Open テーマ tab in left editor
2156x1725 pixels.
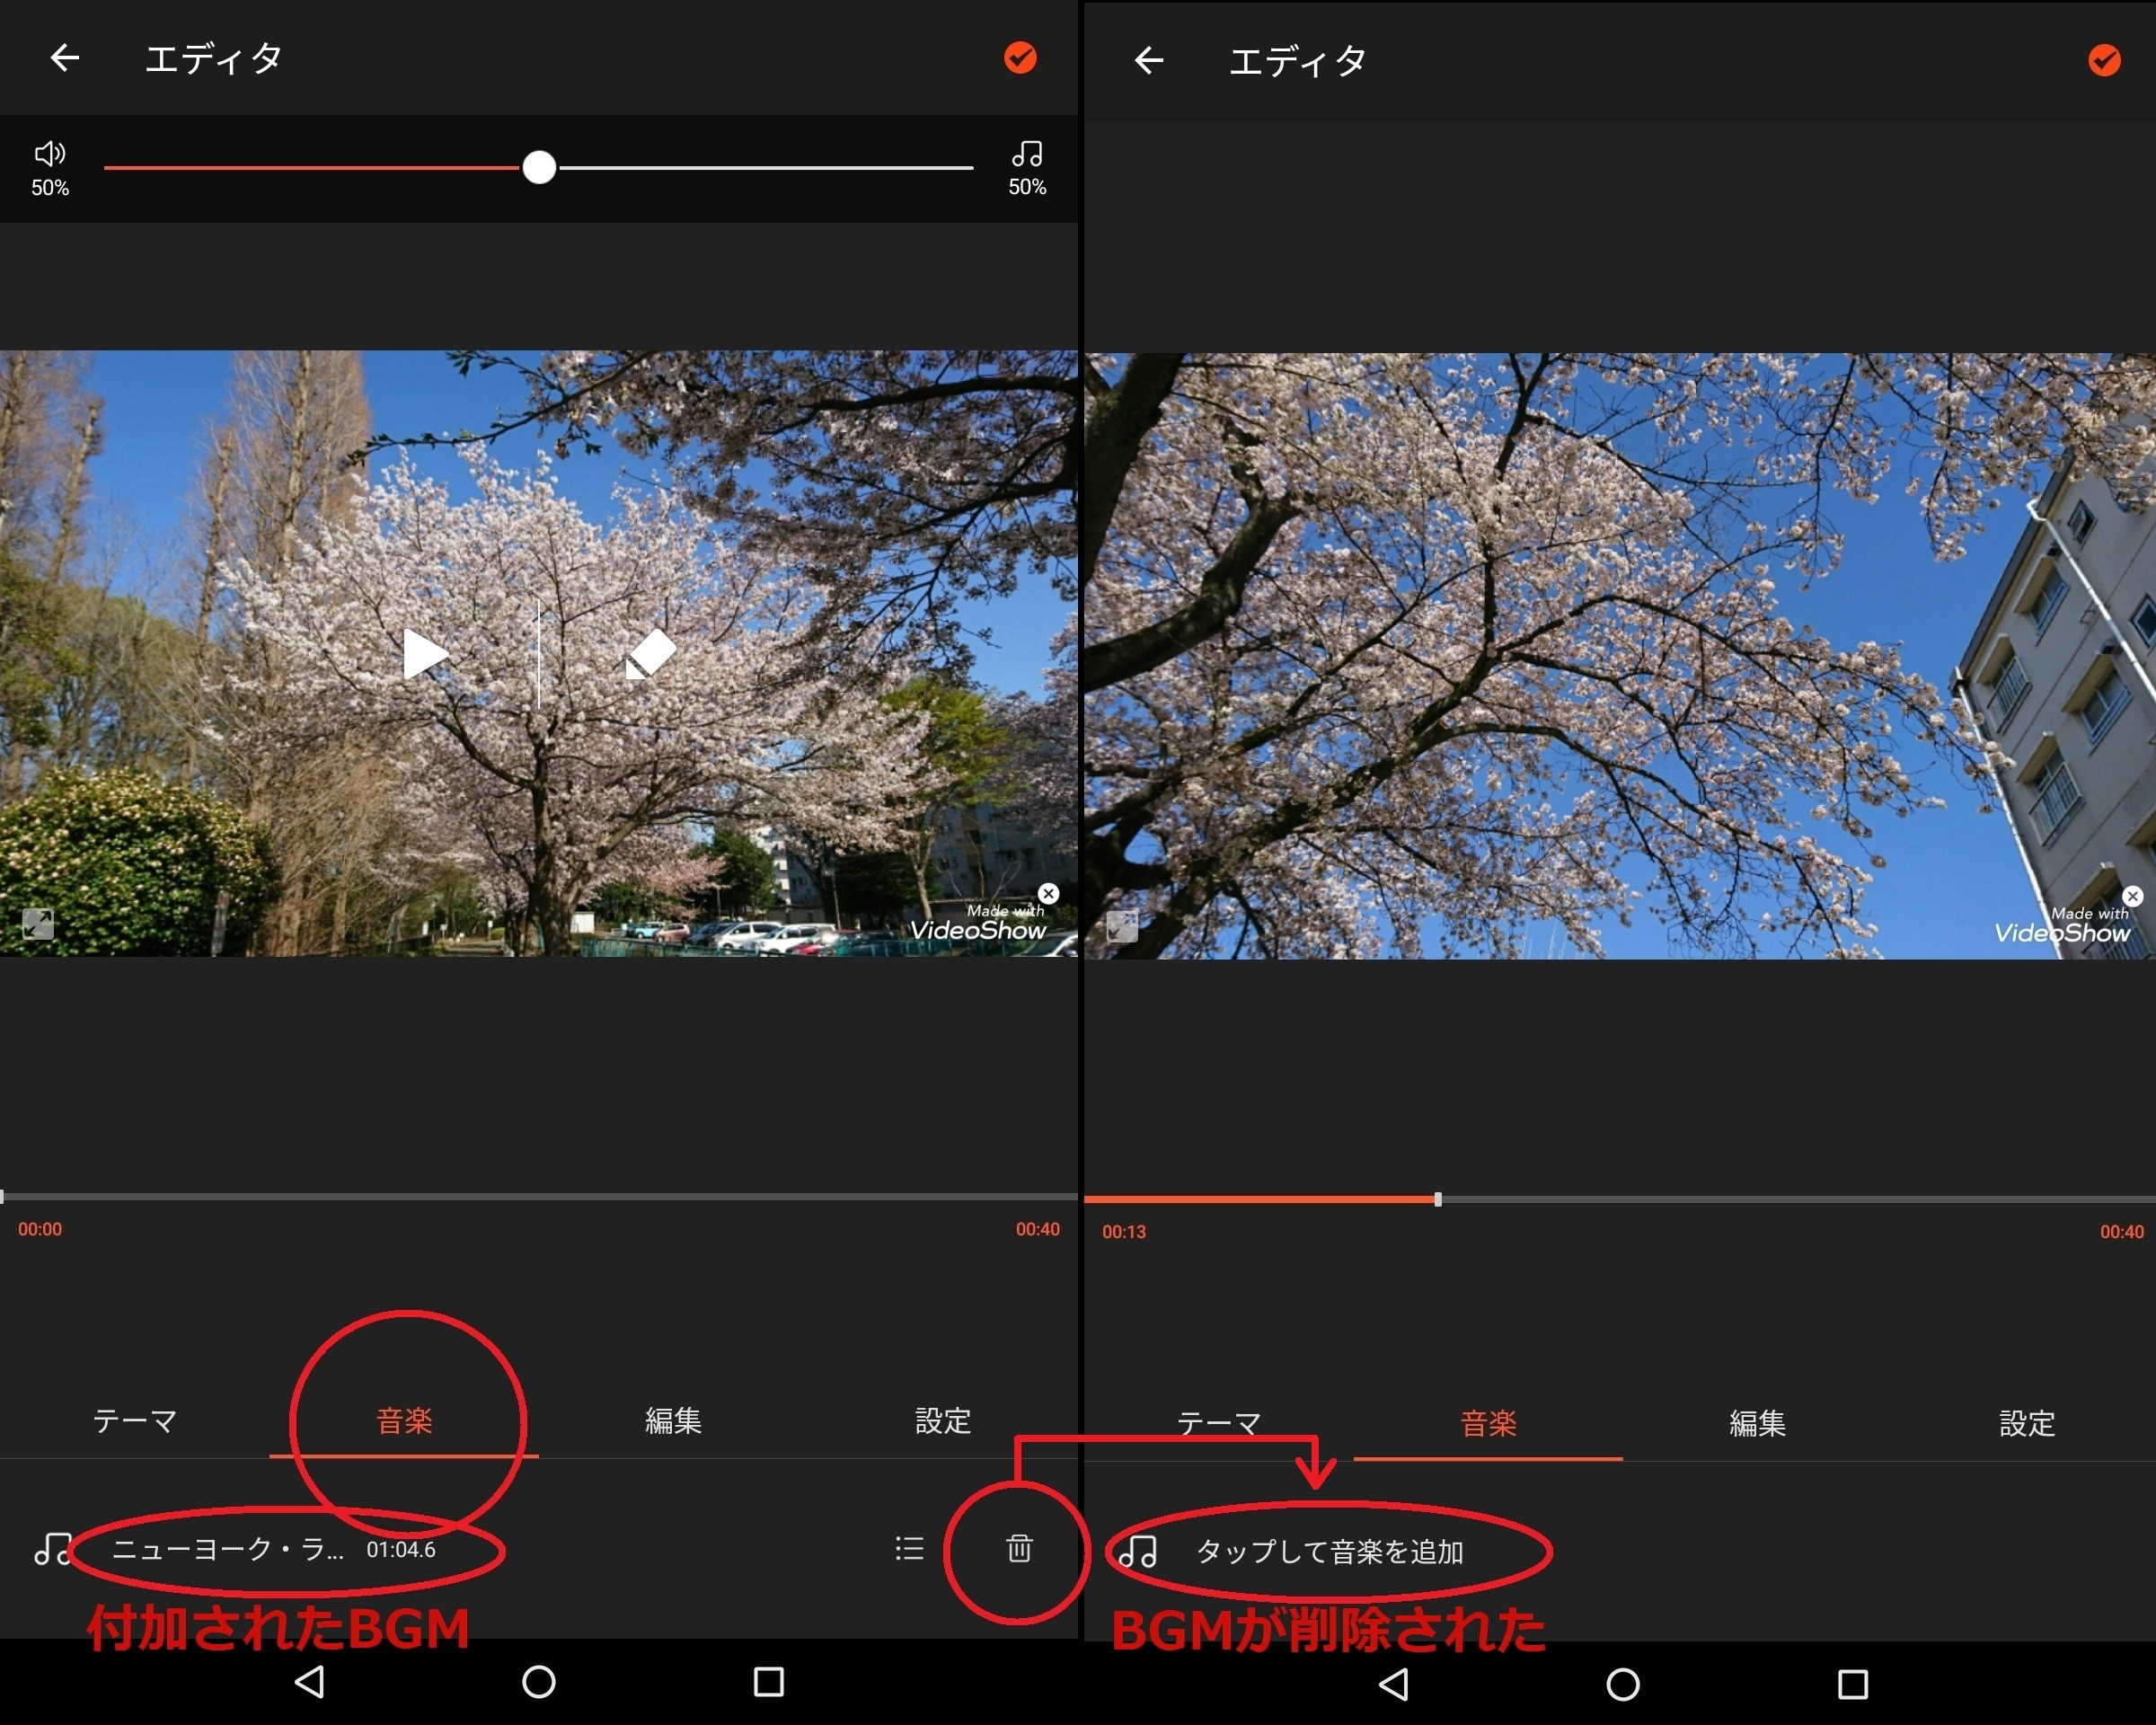pyautogui.click(x=135, y=1420)
